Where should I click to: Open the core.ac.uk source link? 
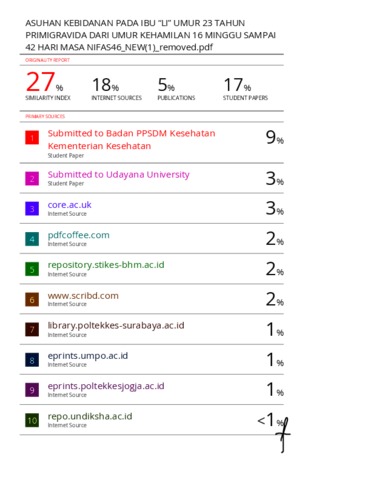tap(69, 205)
